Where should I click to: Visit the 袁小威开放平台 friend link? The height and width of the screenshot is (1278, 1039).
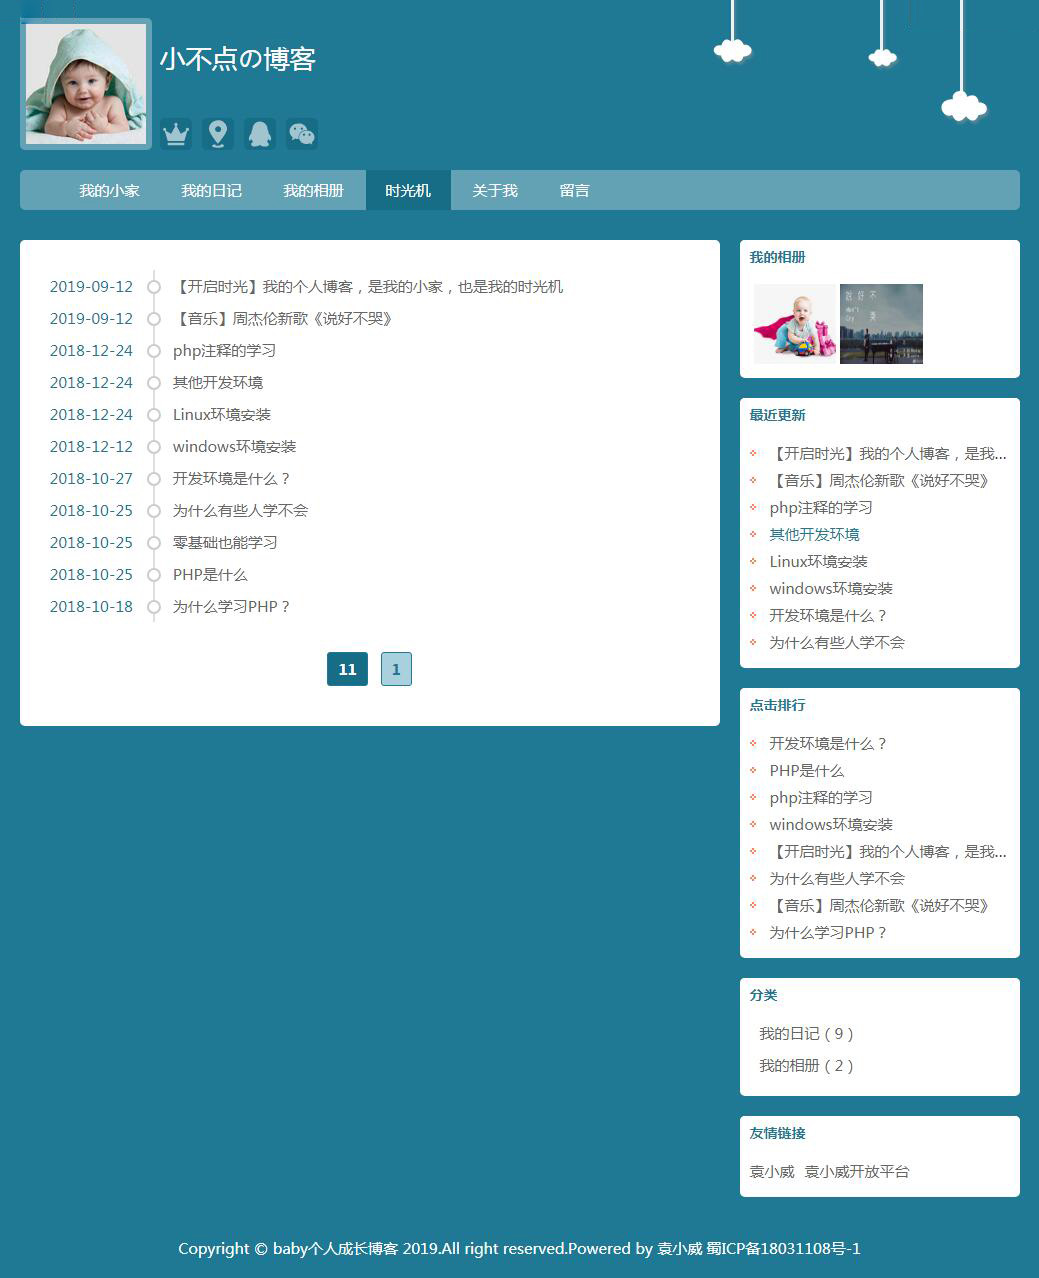857,1172
